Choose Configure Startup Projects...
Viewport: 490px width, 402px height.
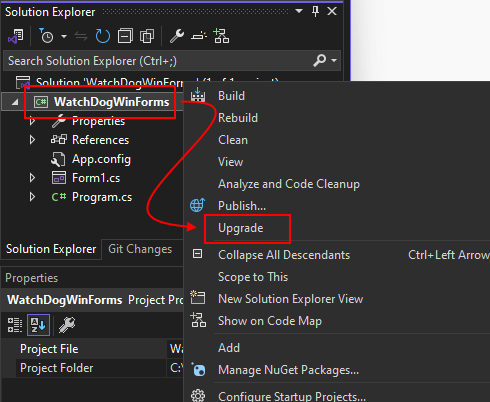click(292, 397)
